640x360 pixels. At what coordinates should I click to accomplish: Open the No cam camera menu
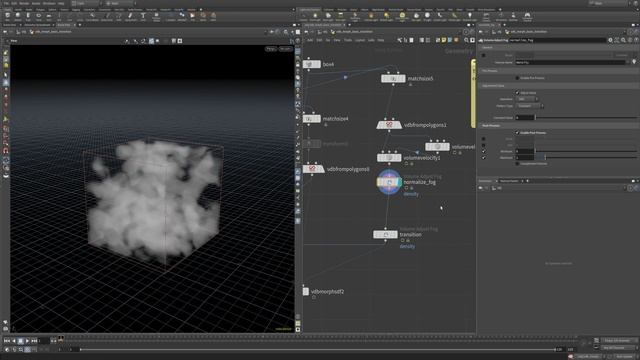point(285,49)
